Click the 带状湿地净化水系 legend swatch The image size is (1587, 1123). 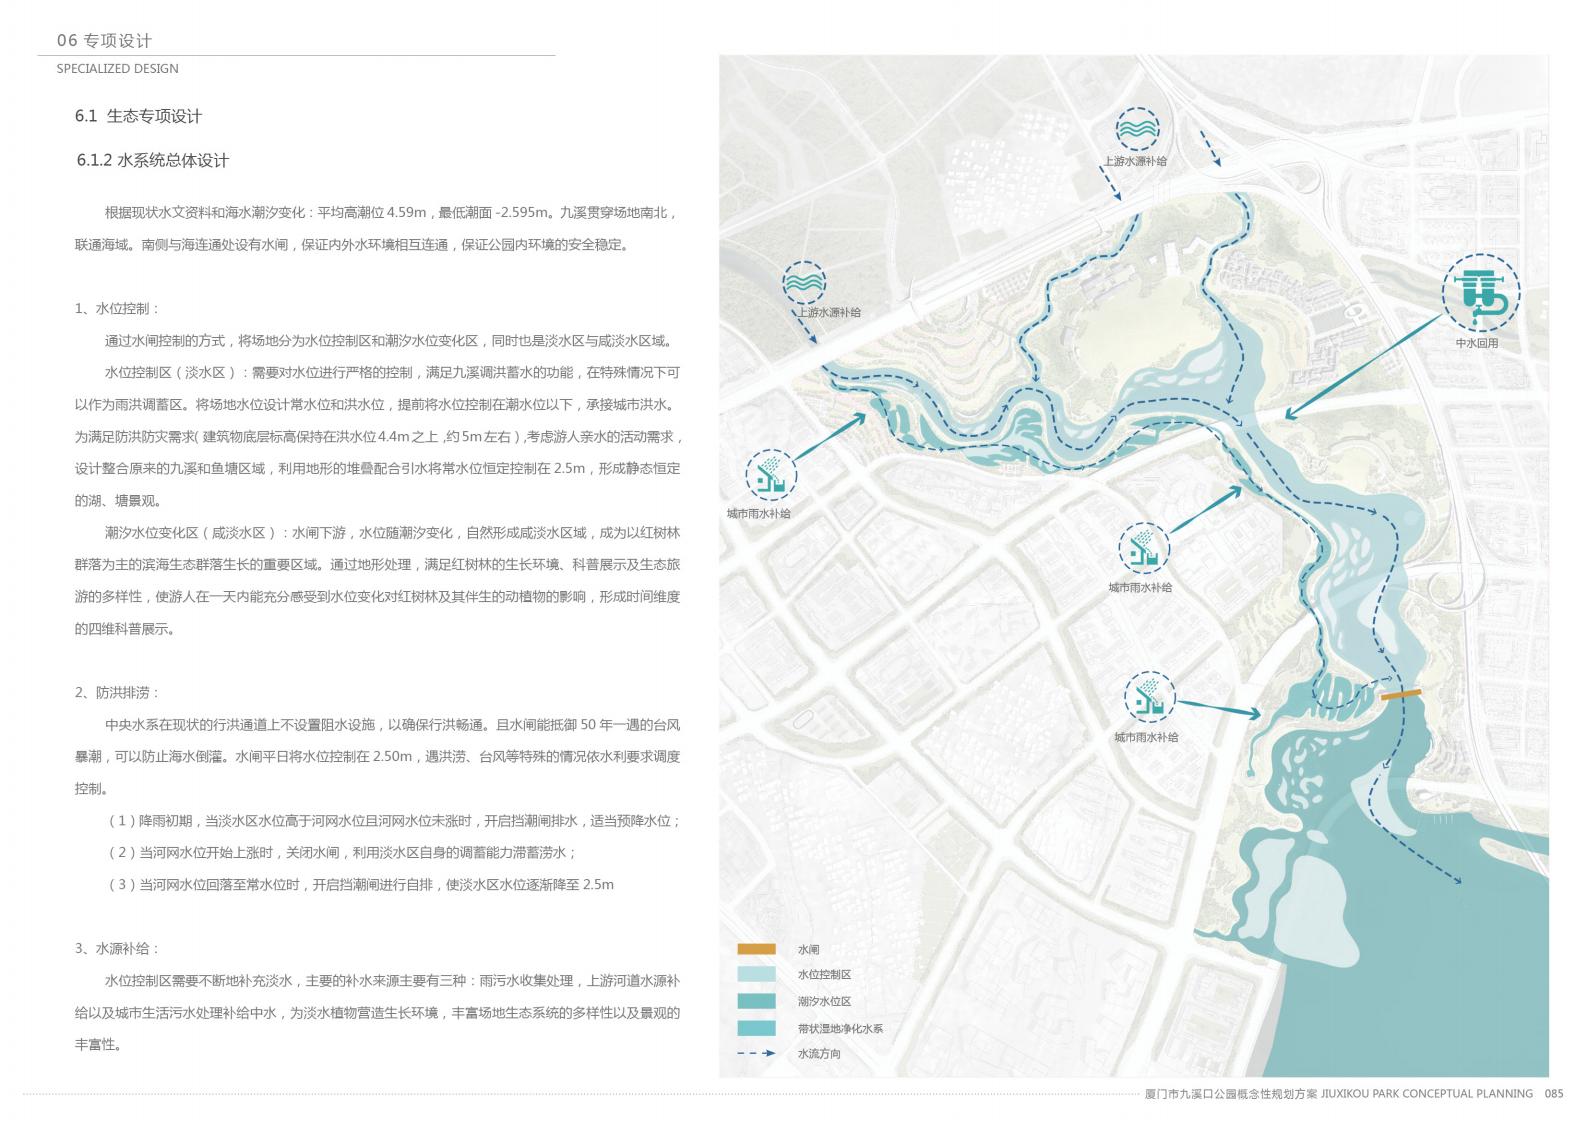[x=757, y=1028]
